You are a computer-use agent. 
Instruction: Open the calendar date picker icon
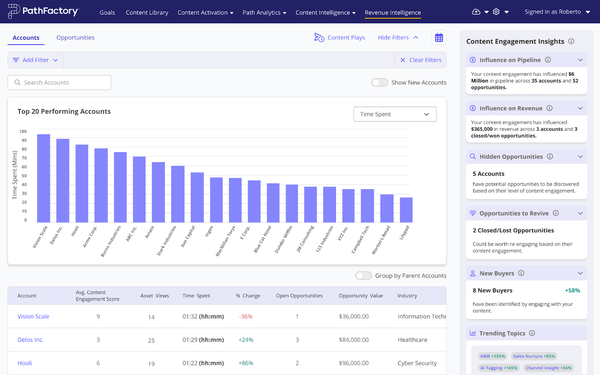pyautogui.click(x=439, y=38)
